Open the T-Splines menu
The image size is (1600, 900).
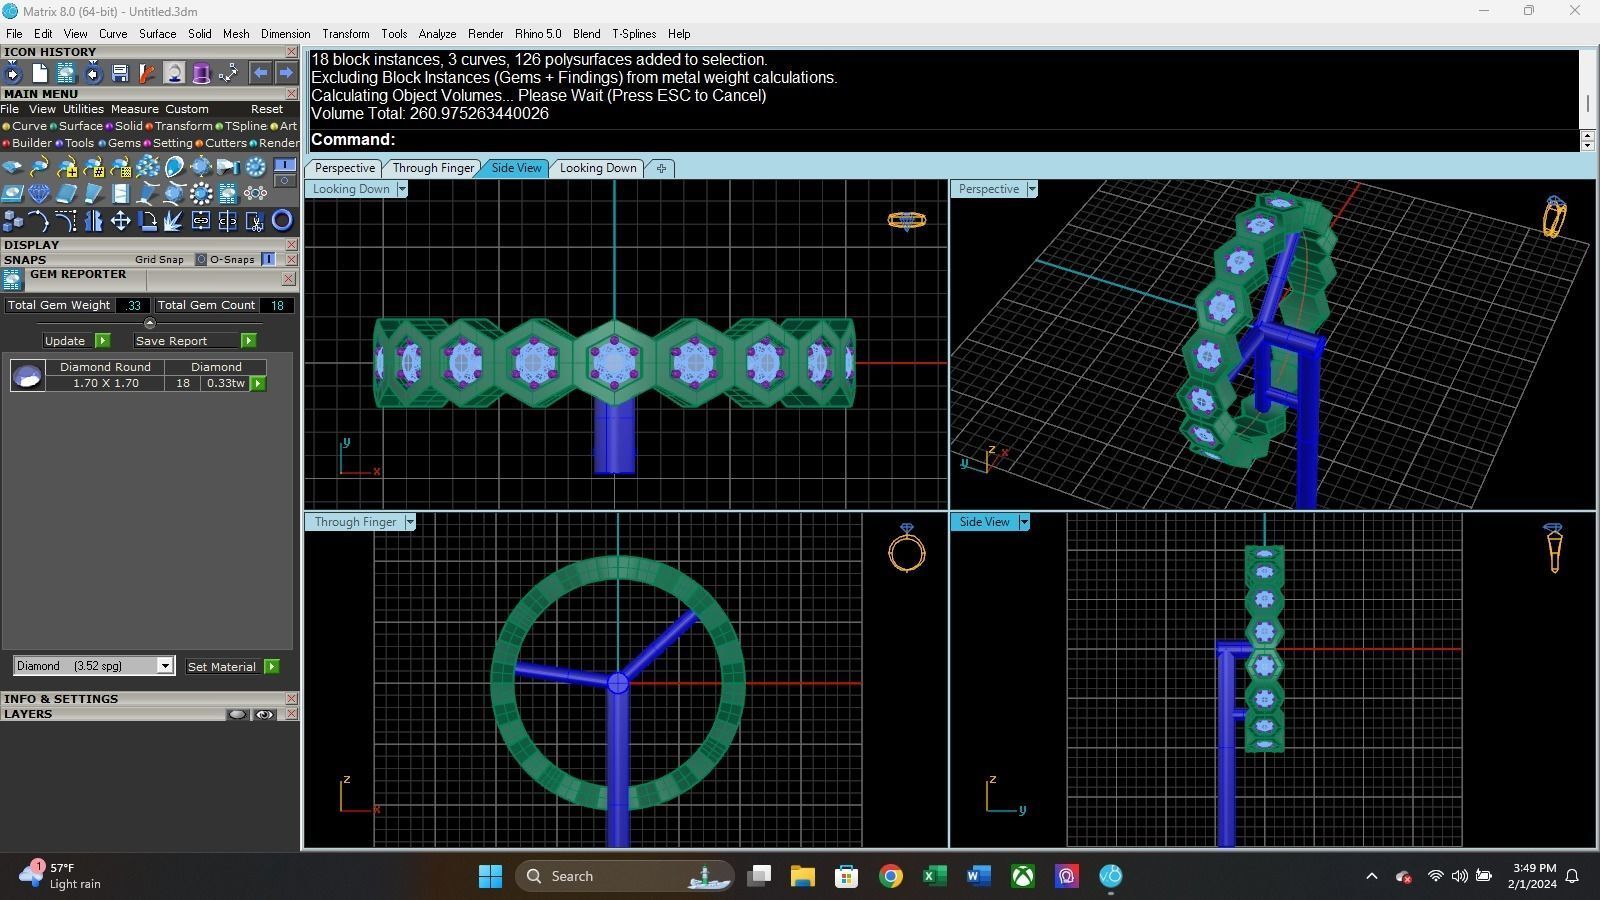(x=634, y=34)
